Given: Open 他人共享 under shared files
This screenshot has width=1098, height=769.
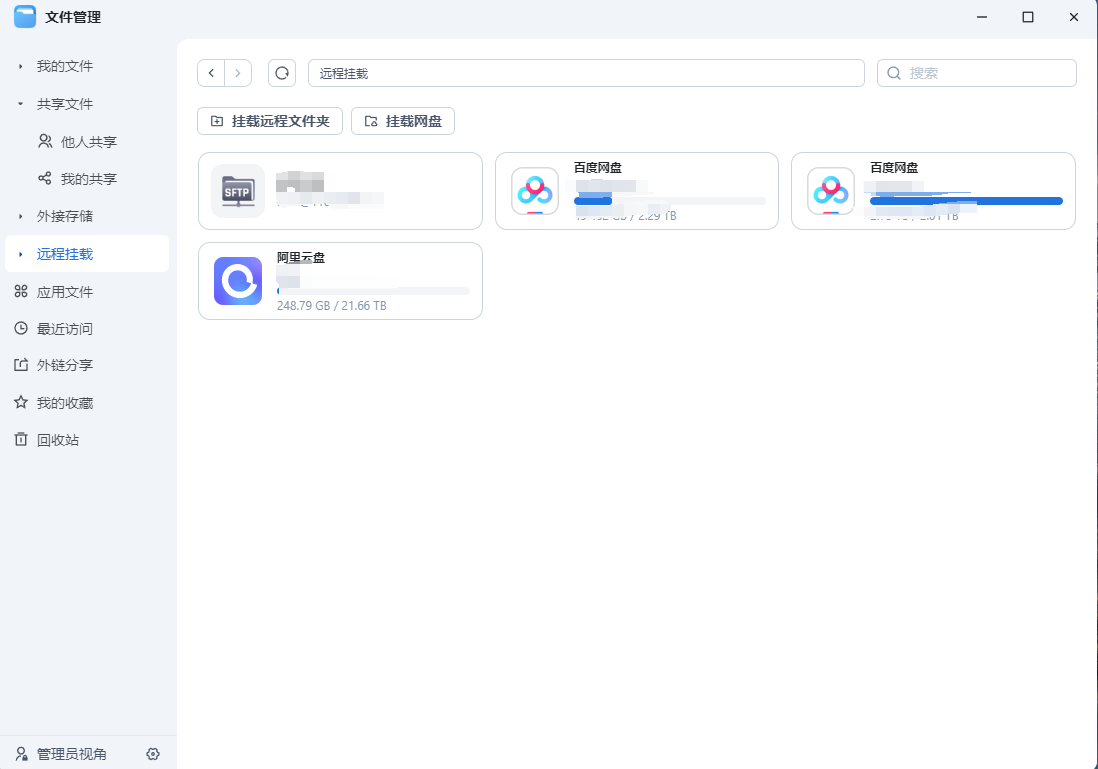Looking at the screenshot, I should (87, 141).
